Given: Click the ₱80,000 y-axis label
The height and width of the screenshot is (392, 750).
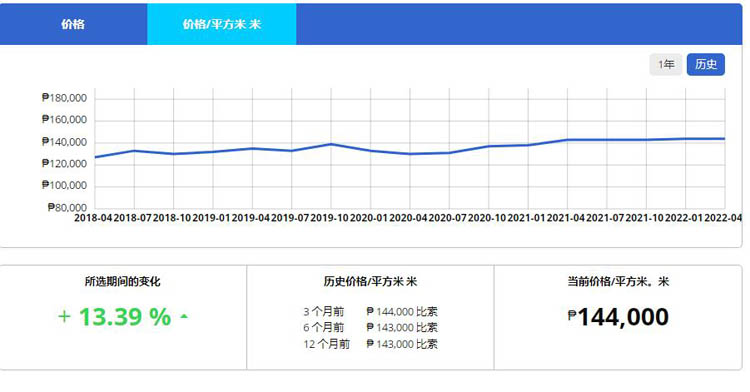Looking at the screenshot, I should (x=67, y=207).
